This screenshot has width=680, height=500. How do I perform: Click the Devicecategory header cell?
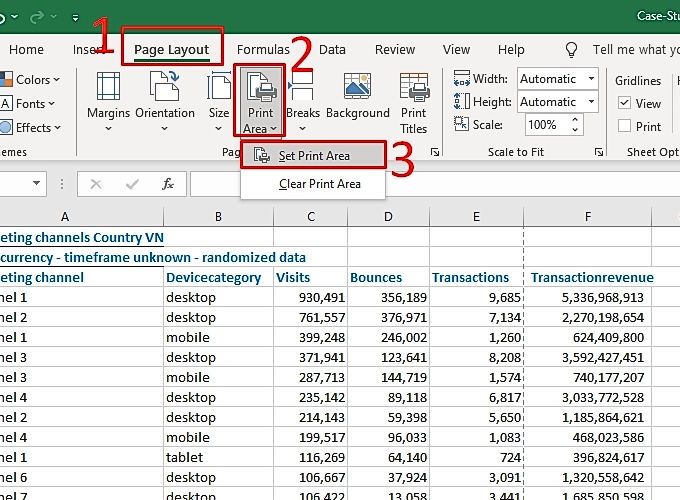(x=219, y=278)
